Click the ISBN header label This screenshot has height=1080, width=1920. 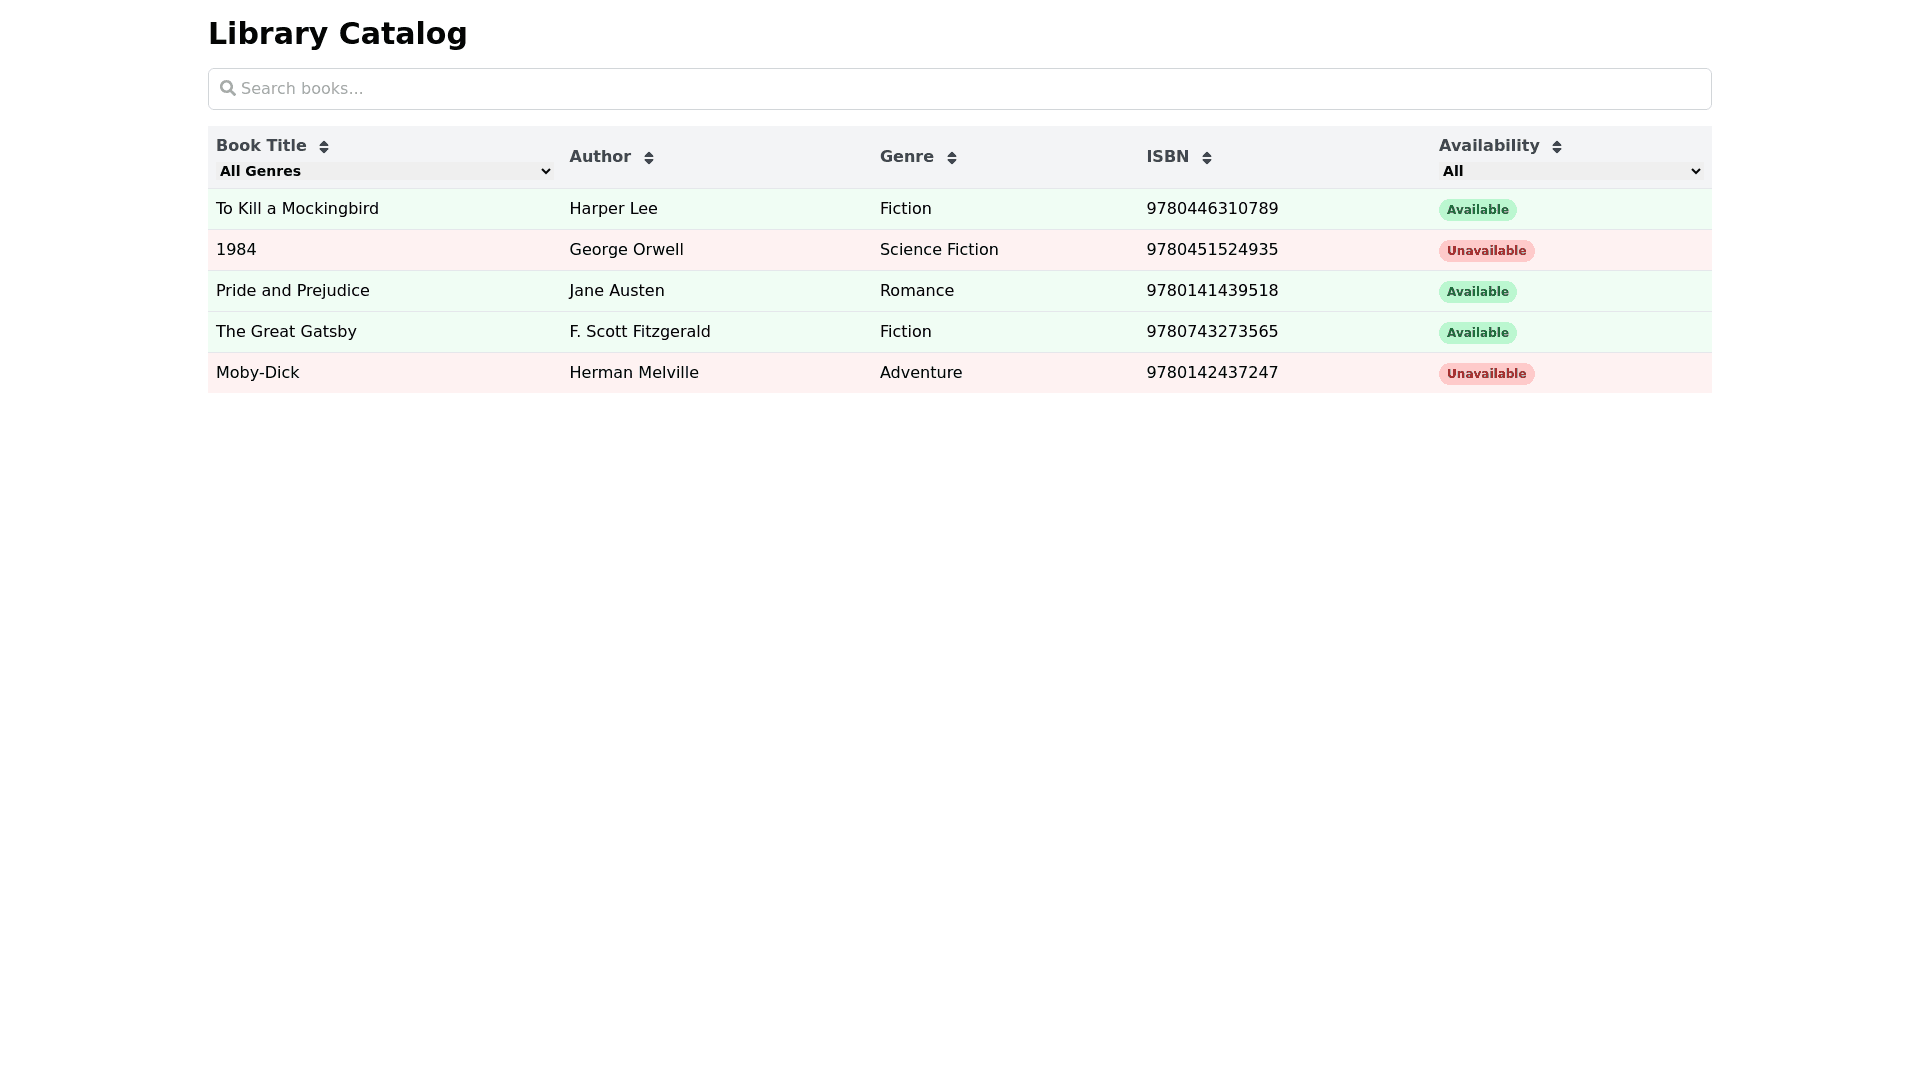[x=1167, y=157]
